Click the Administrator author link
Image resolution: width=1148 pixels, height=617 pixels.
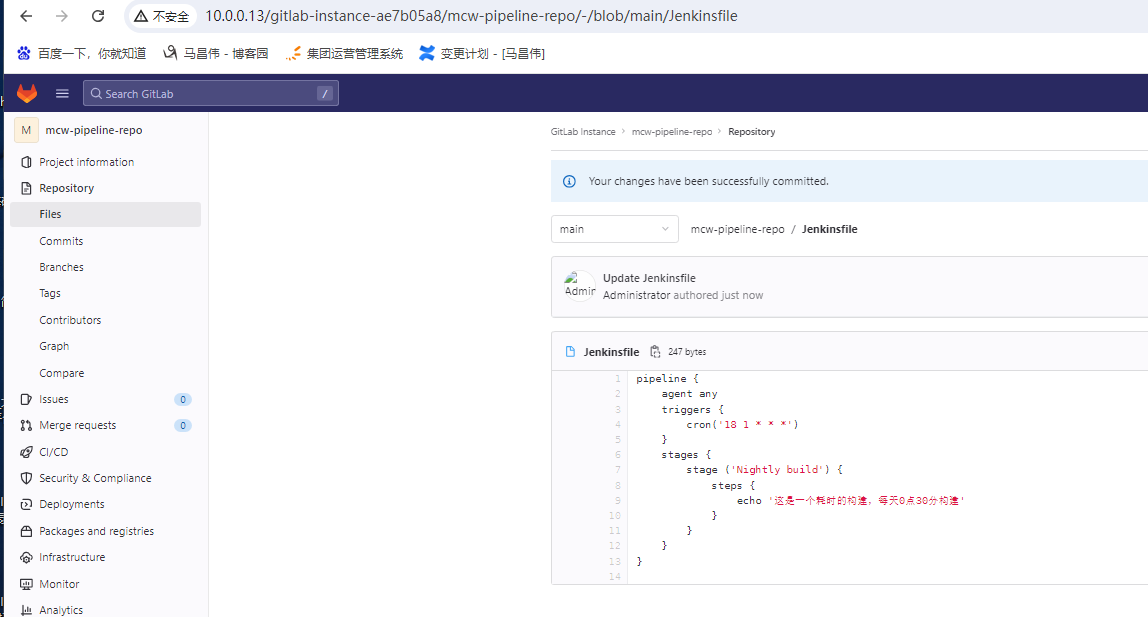tap(636, 295)
